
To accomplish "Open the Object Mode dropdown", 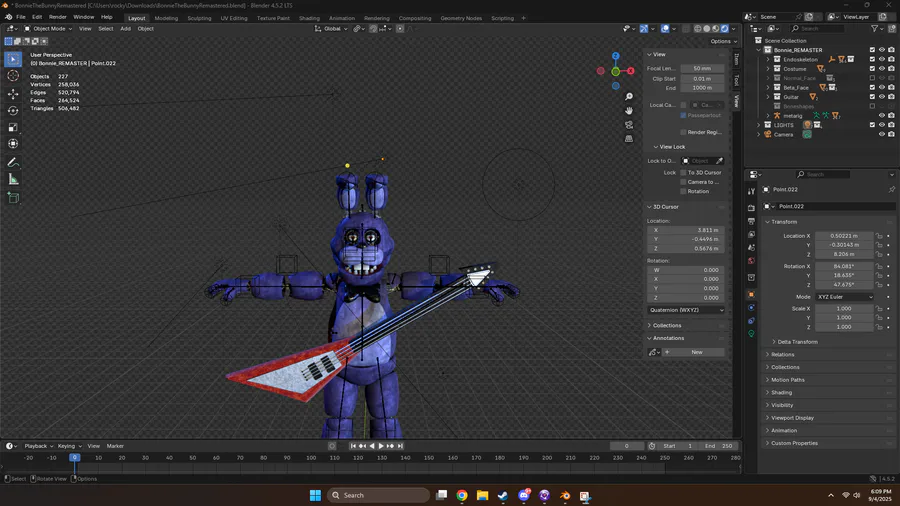I will coord(48,29).
